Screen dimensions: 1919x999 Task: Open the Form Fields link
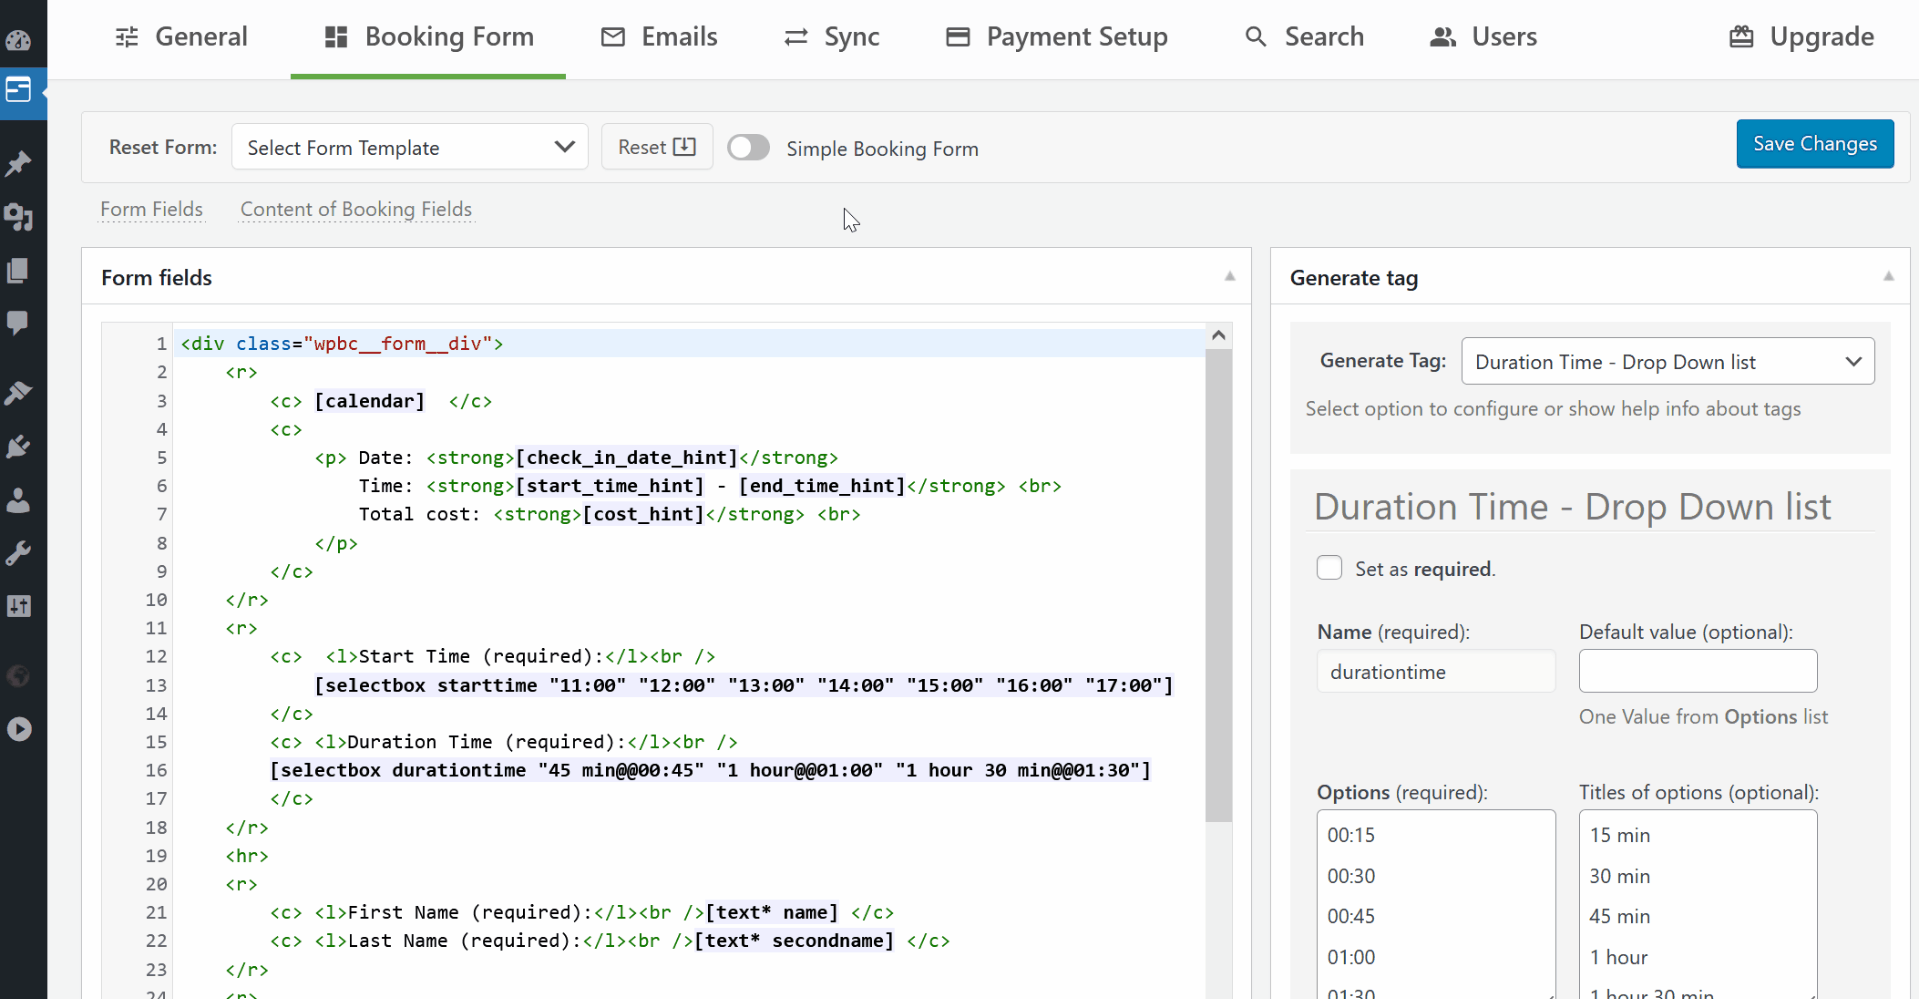[152, 209]
